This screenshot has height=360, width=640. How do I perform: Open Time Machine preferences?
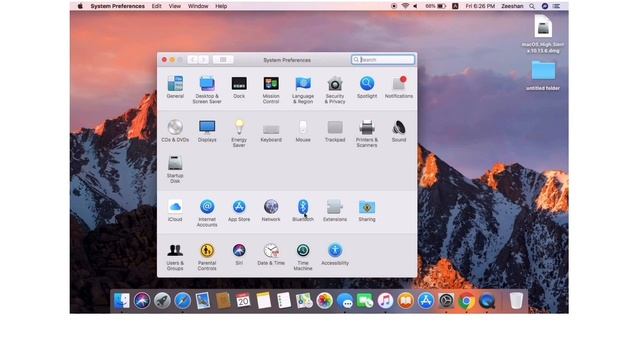[303, 257]
